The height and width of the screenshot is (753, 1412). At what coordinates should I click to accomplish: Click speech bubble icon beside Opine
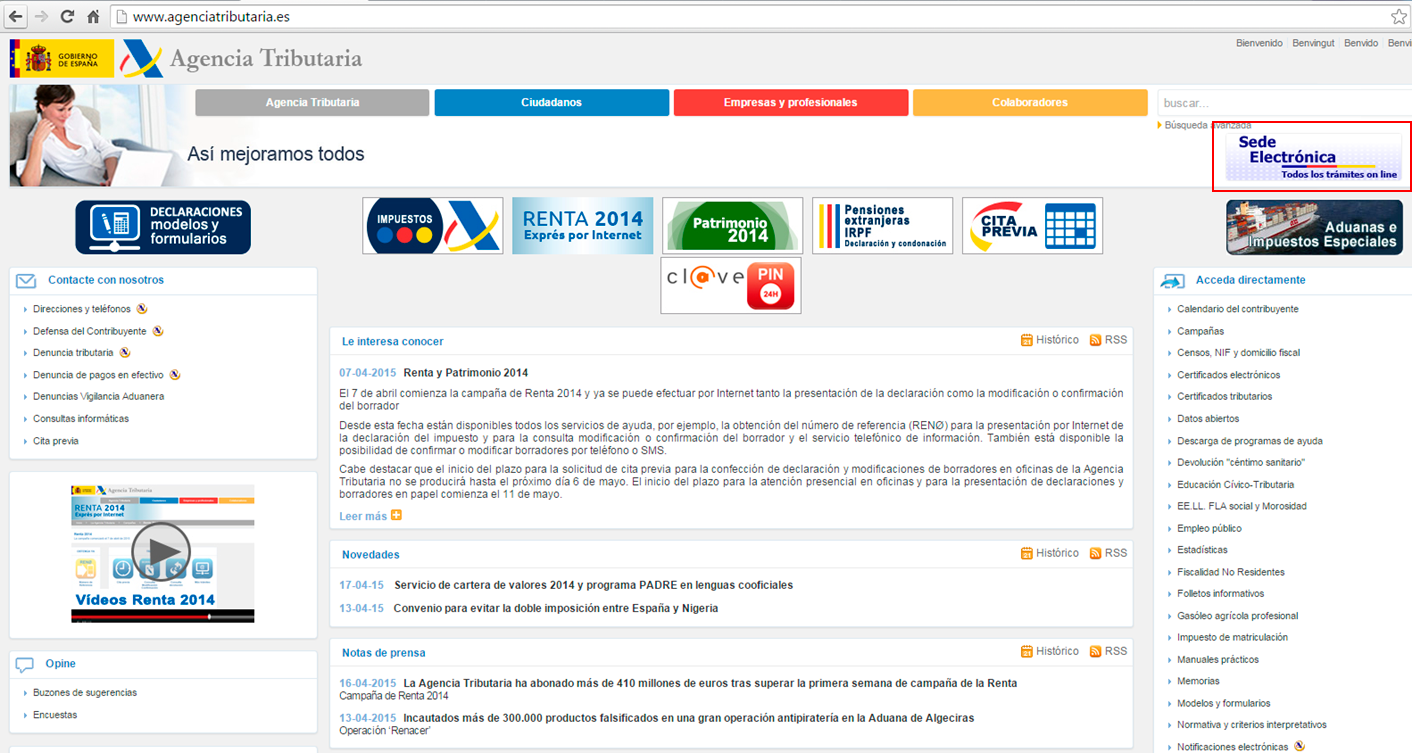pyautogui.click(x=26, y=664)
